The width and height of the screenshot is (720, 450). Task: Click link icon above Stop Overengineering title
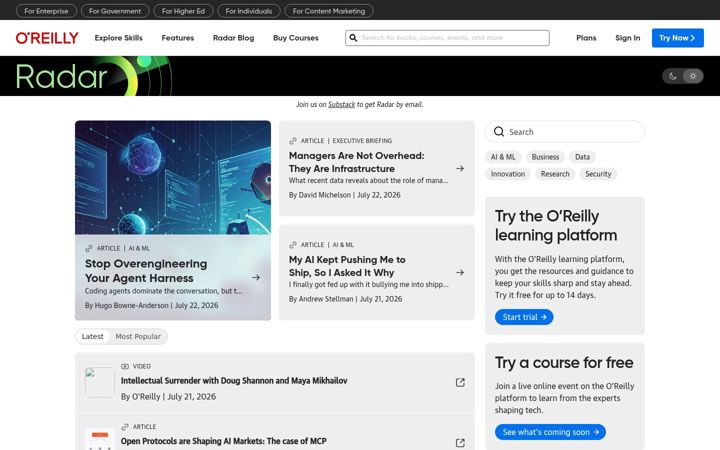[x=89, y=248]
